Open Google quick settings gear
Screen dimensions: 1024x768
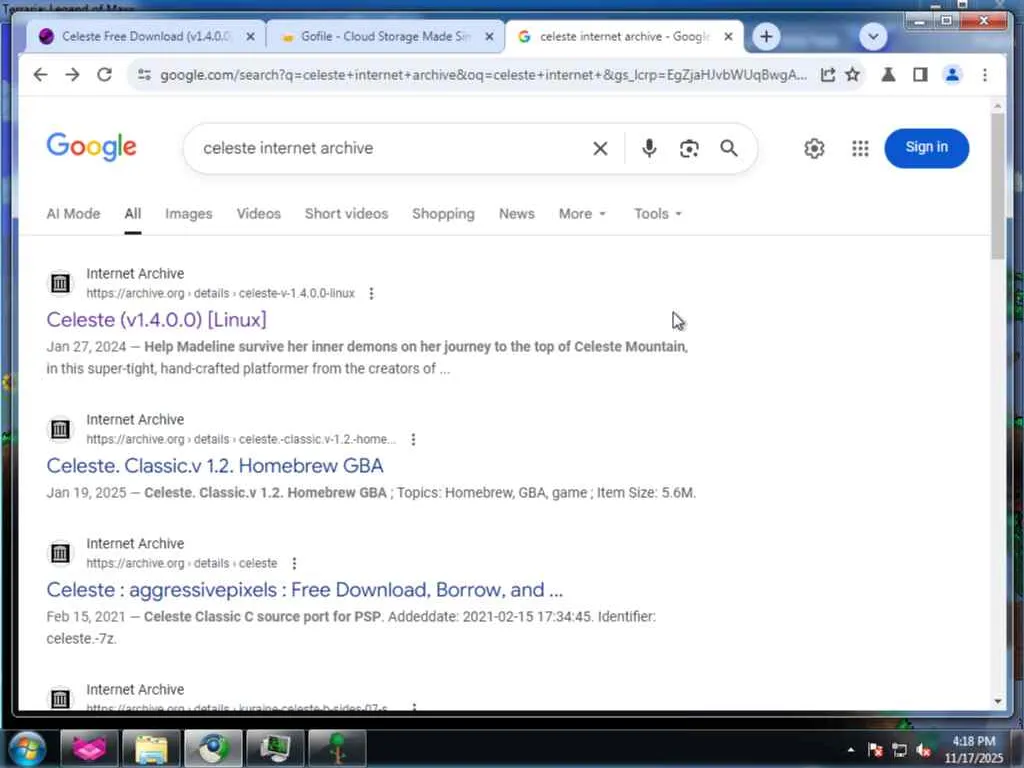pos(814,149)
